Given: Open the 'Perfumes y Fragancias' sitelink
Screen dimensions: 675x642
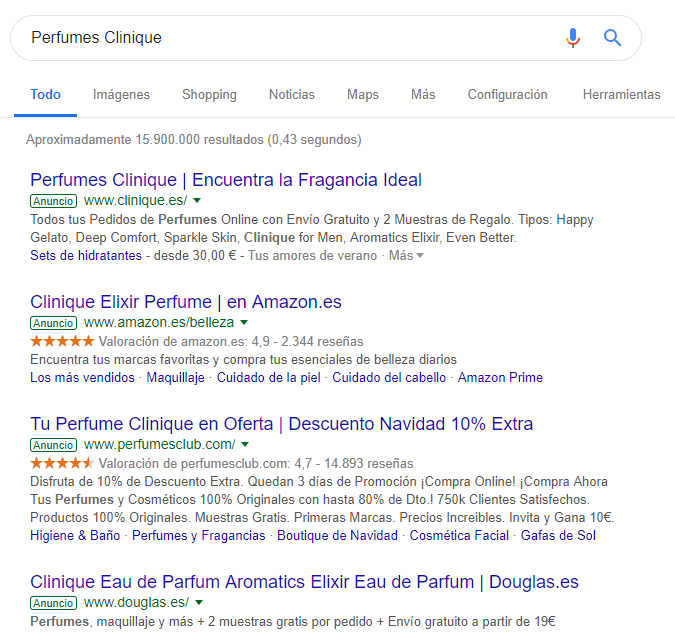Looking at the screenshot, I should coord(198,535).
